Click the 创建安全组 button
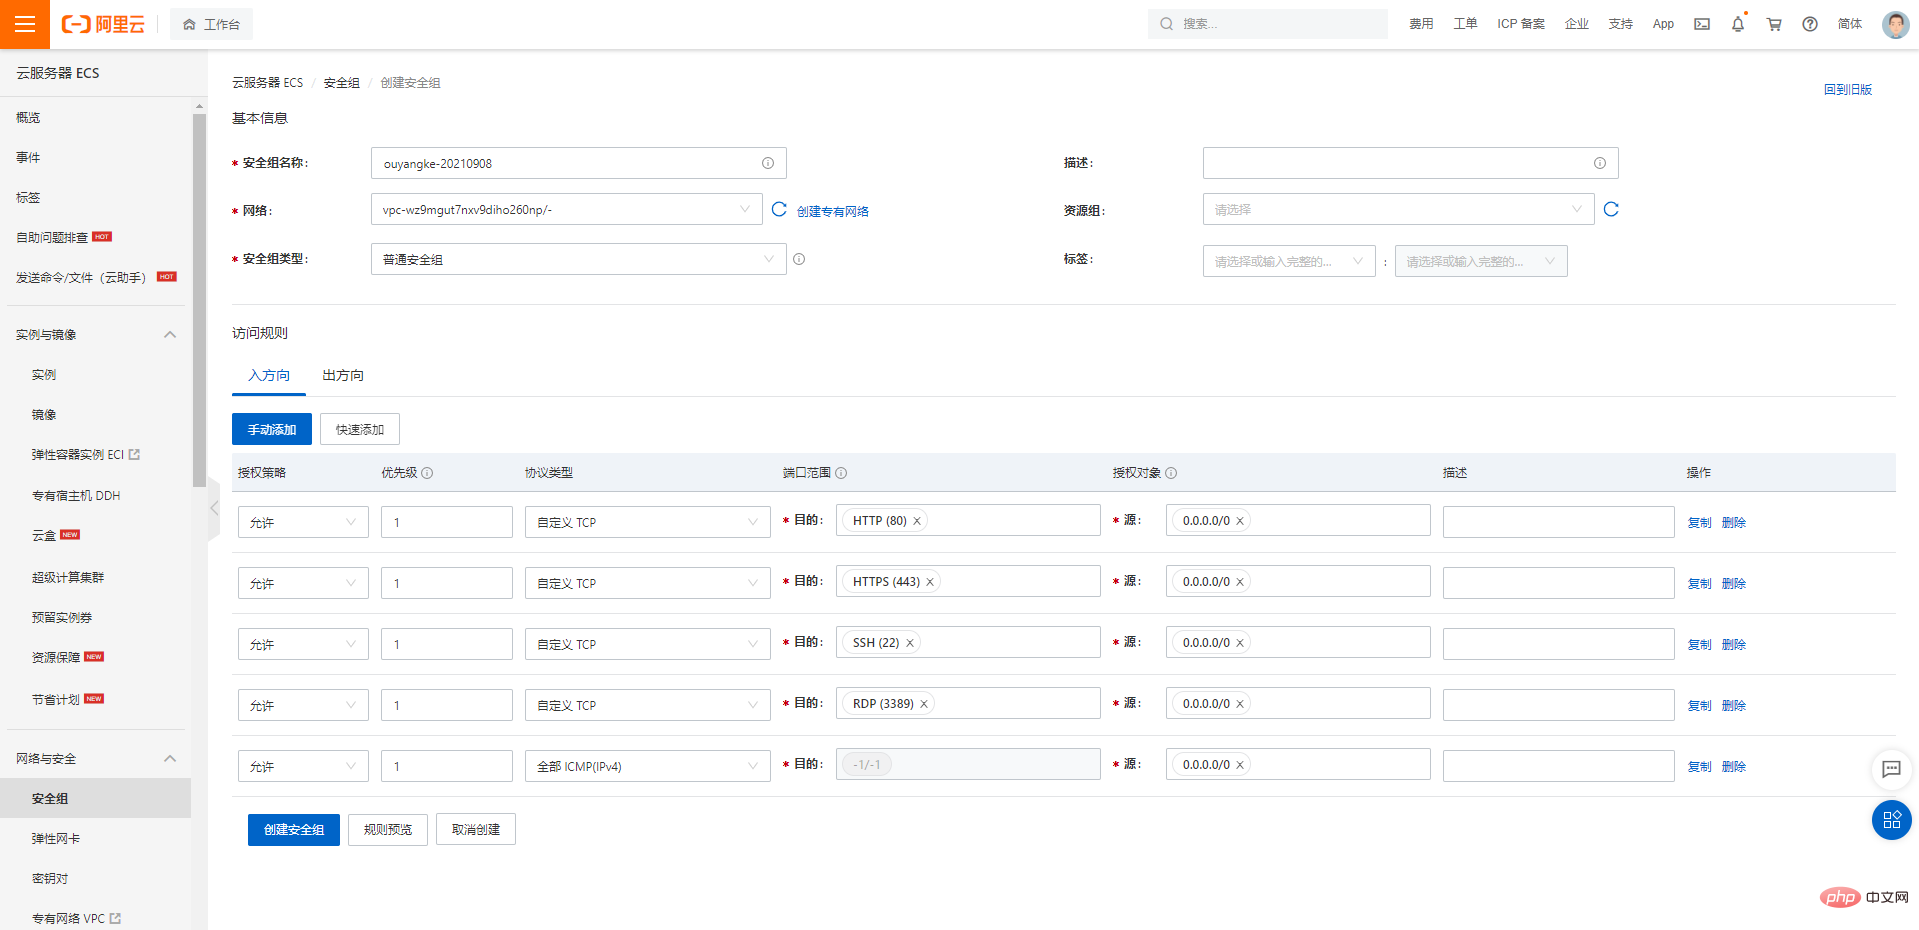Image resolution: width=1919 pixels, height=930 pixels. pyautogui.click(x=294, y=829)
